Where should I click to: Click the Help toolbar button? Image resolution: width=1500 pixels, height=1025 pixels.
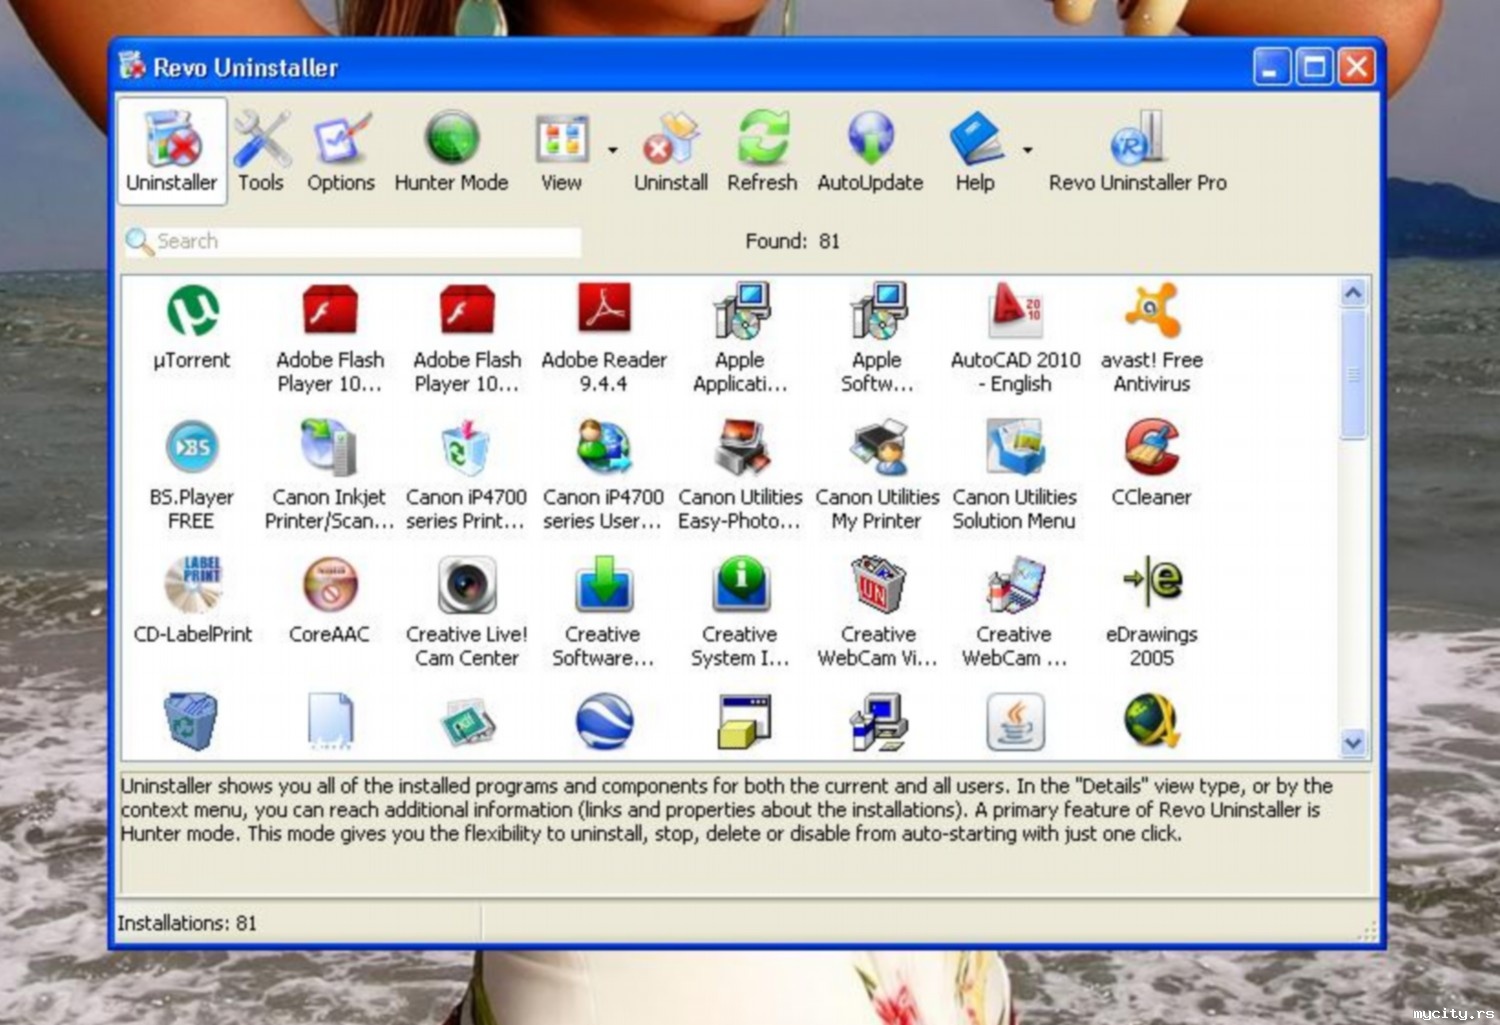point(975,152)
